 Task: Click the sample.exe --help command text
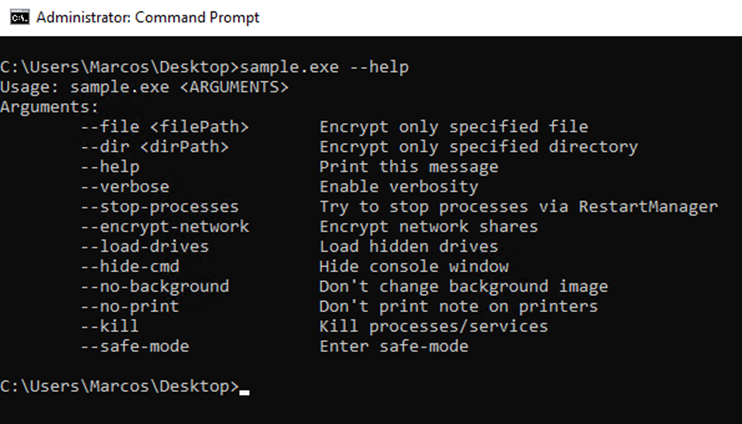coord(324,67)
